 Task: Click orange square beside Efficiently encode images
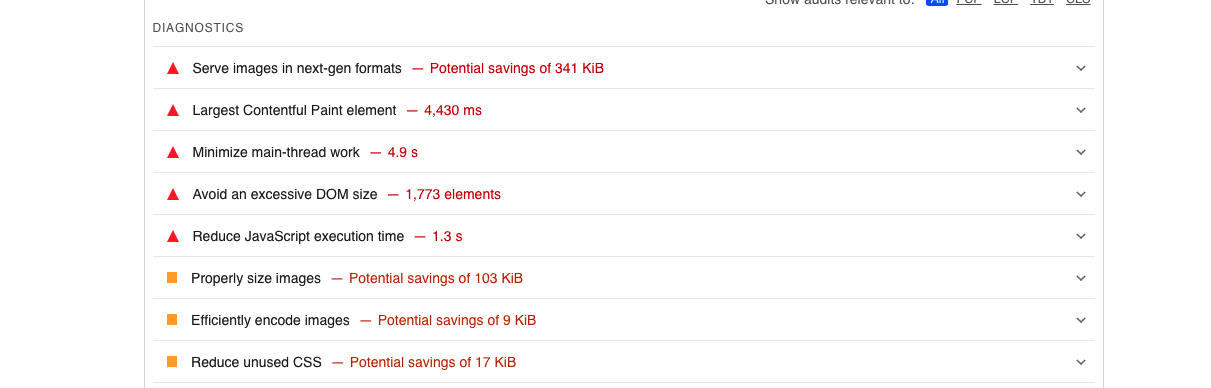[x=172, y=320]
